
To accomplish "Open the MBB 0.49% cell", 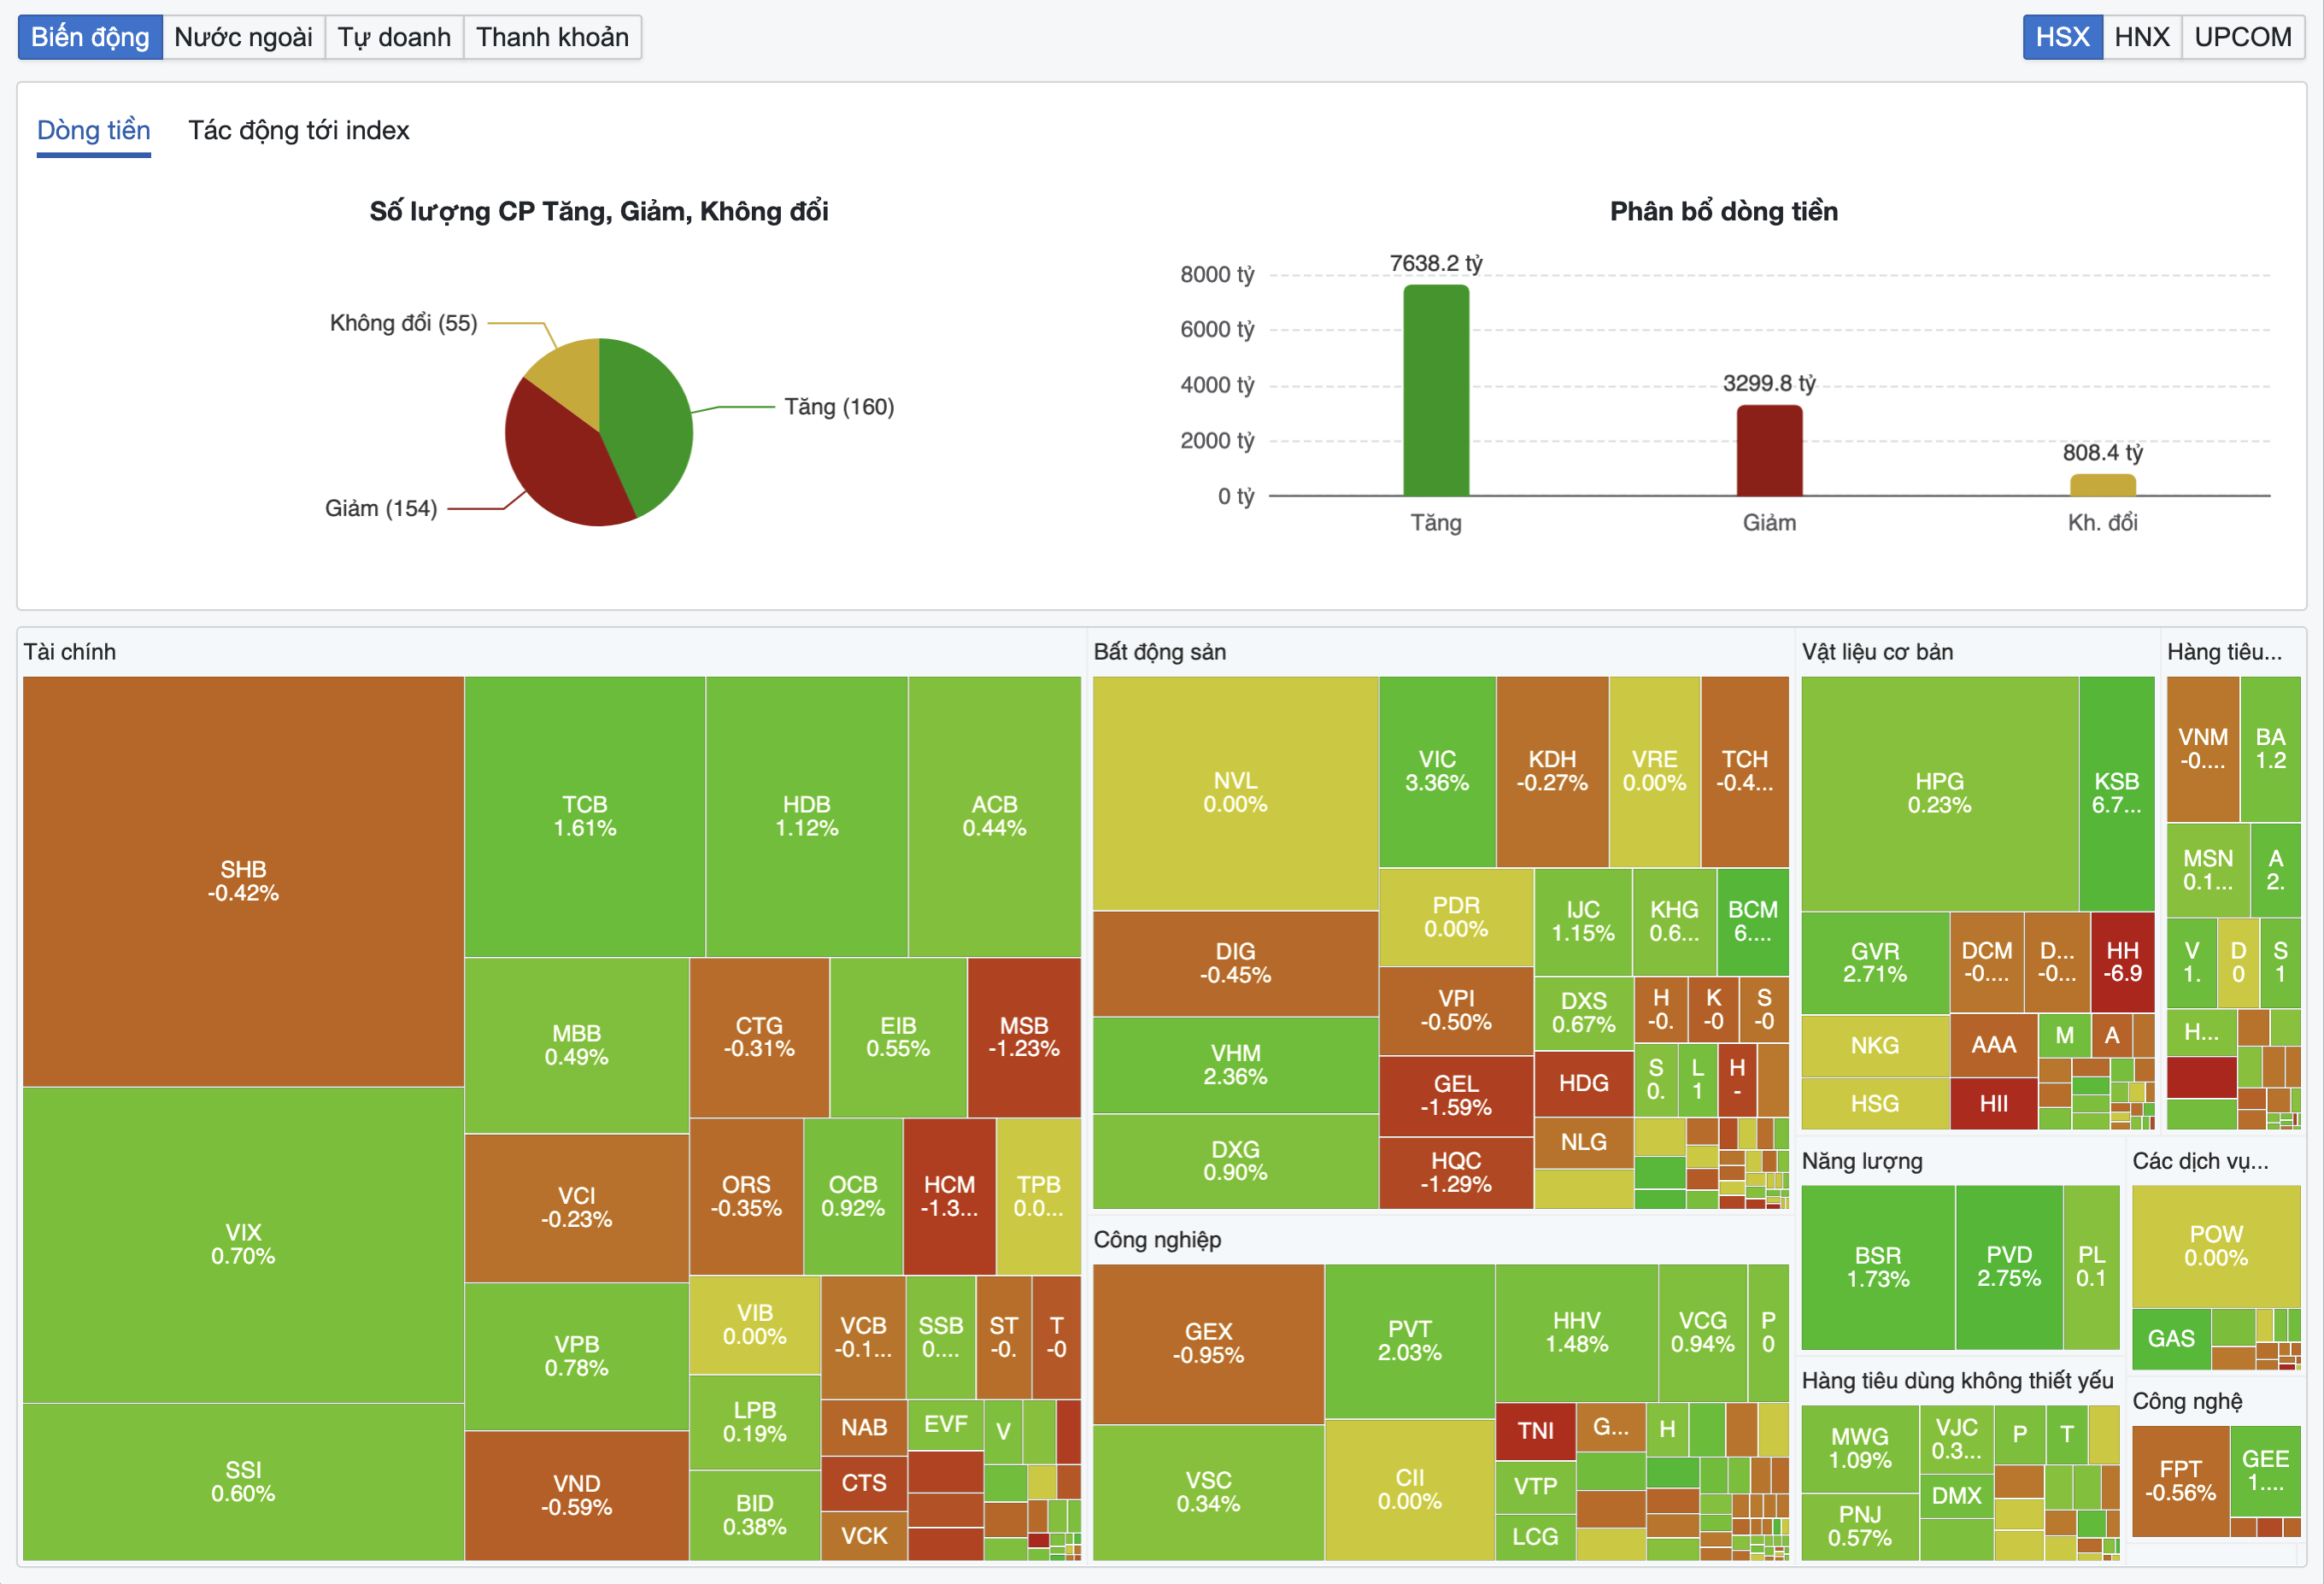I will click(577, 1045).
